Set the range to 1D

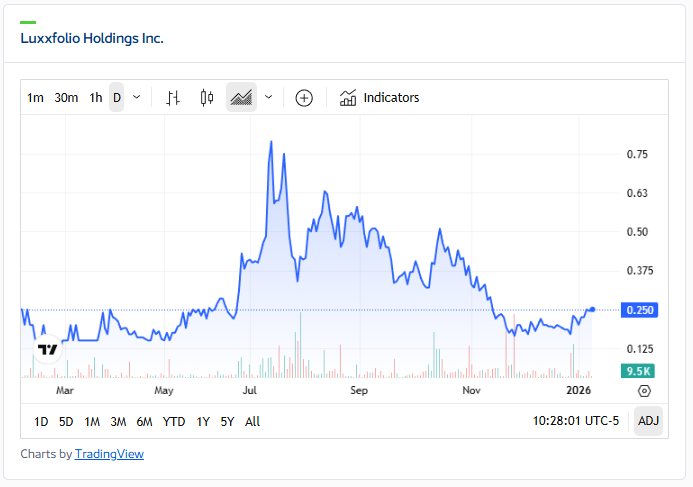pos(41,422)
